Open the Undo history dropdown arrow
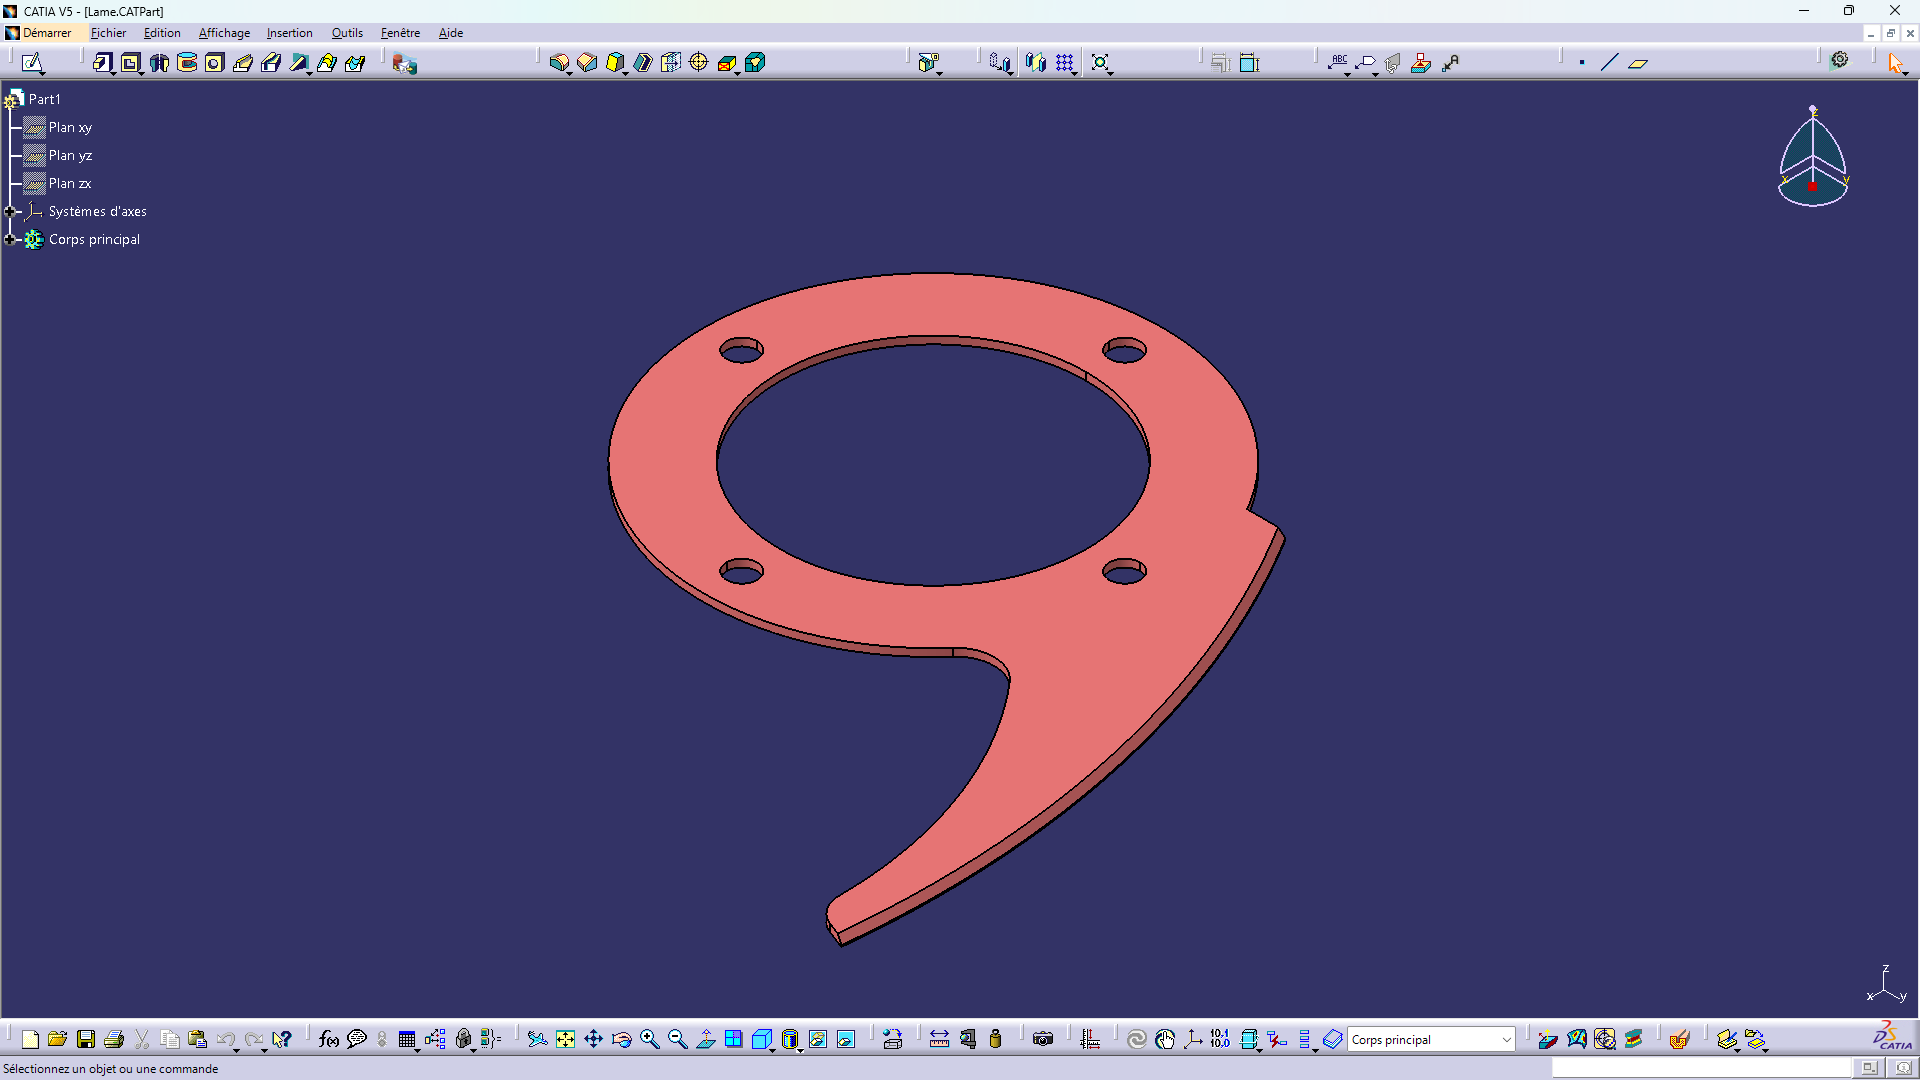 click(236, 1049)
